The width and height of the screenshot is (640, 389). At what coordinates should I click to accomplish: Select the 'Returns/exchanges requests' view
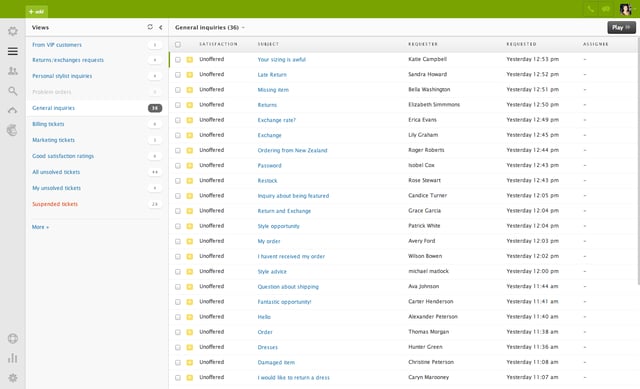tap(68, 60)
